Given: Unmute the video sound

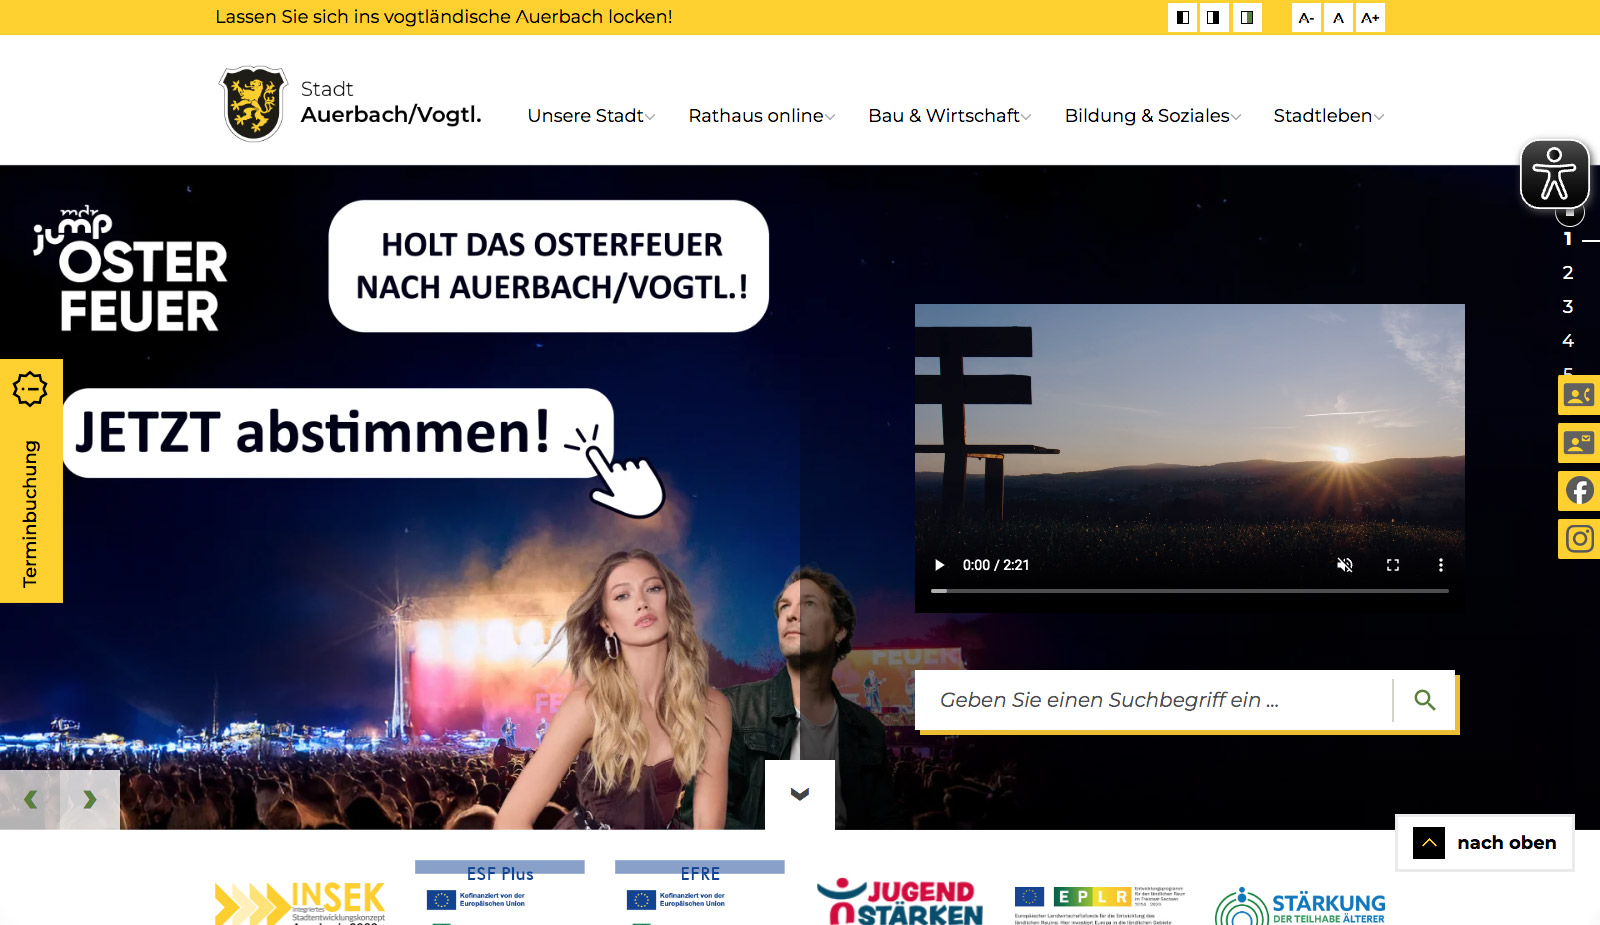Looking at the screenshot, I should coord(1345,565).
